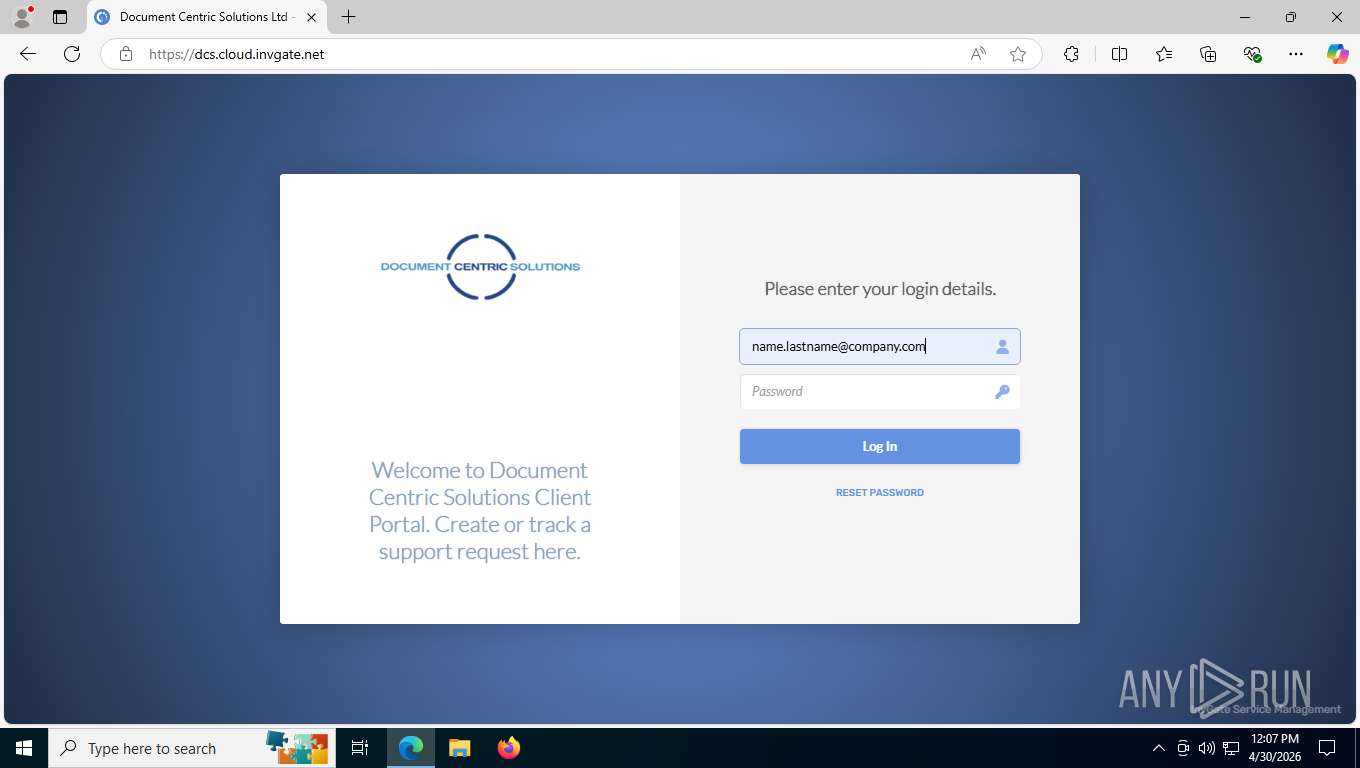Open Task View on taskbar
This screenshot has height=768, width=1360.
(x=360, y=748)
